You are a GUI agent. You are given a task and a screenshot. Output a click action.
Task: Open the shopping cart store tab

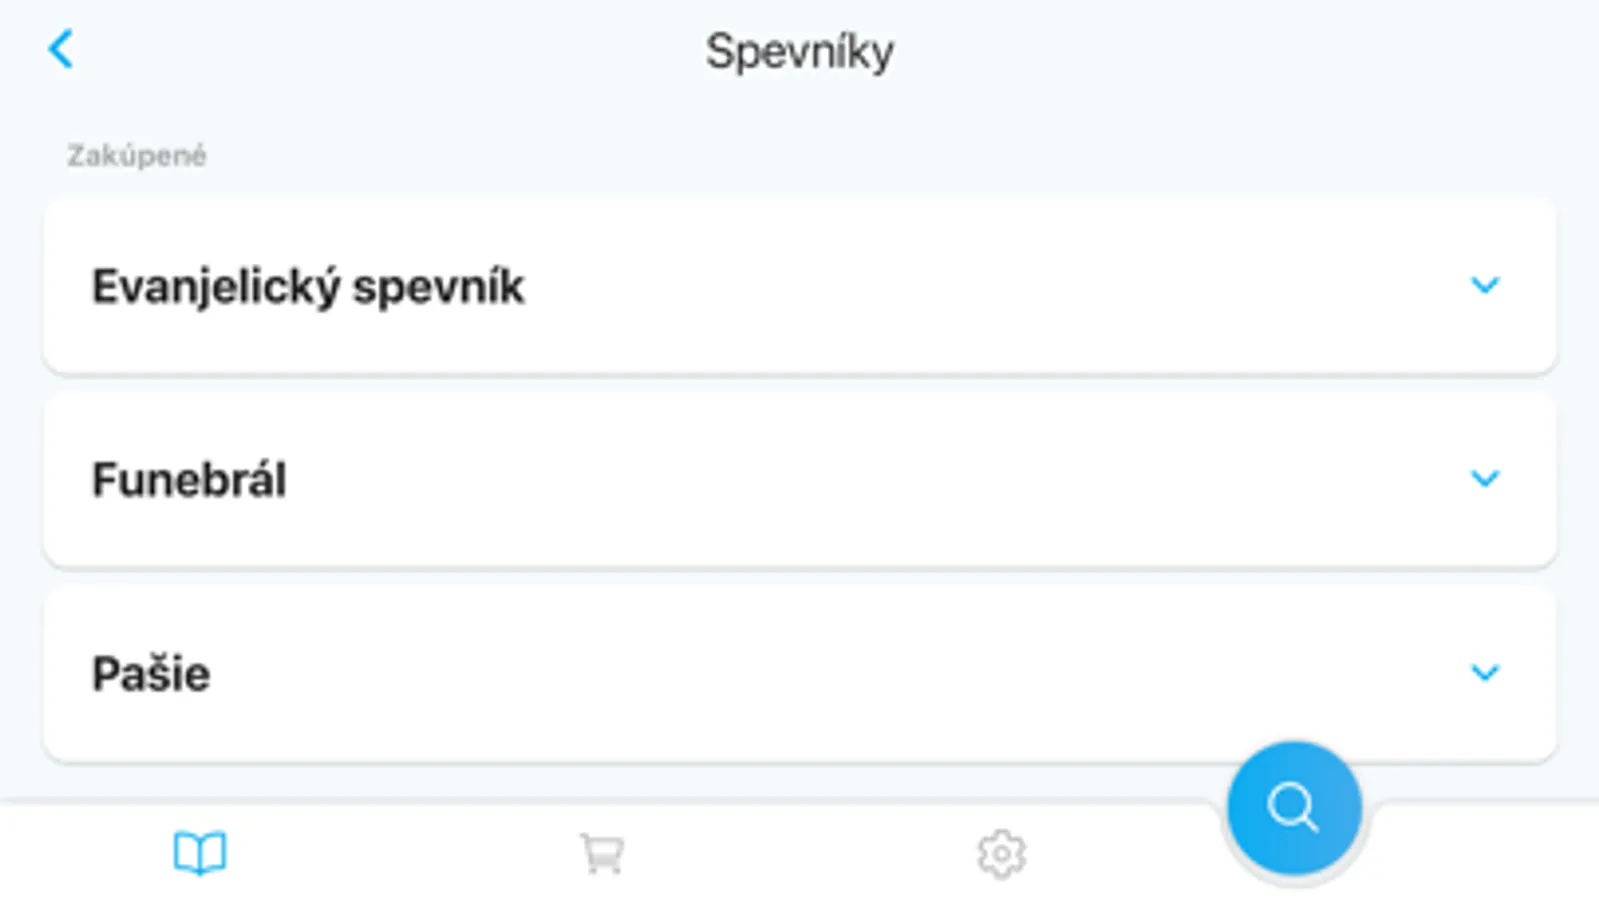click(x=601, y=854)
